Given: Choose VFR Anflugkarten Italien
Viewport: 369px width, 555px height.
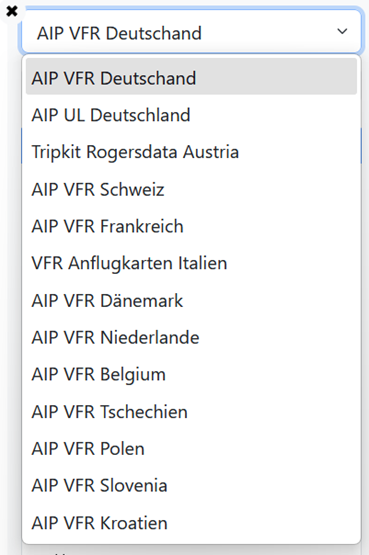Looking at the screenshot, I should (191, 263).
